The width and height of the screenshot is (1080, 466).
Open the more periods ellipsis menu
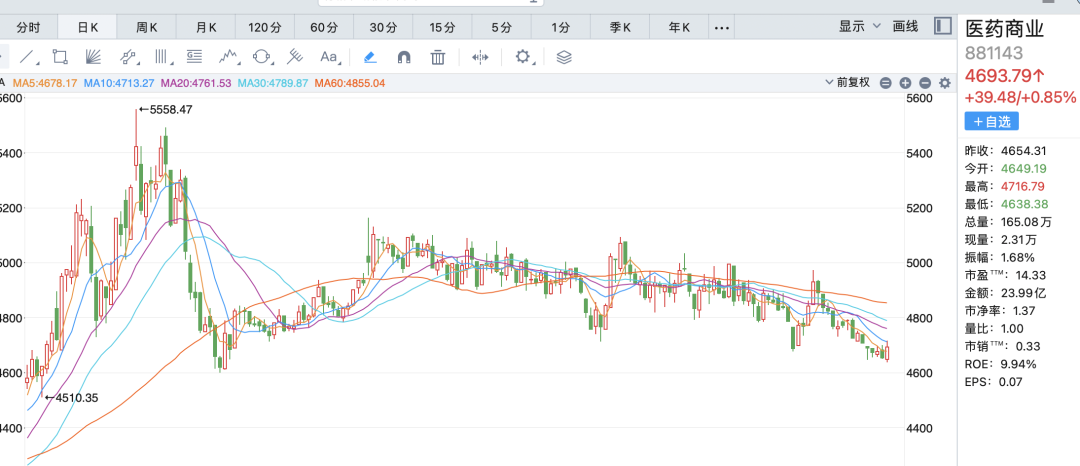pos(721,28)
